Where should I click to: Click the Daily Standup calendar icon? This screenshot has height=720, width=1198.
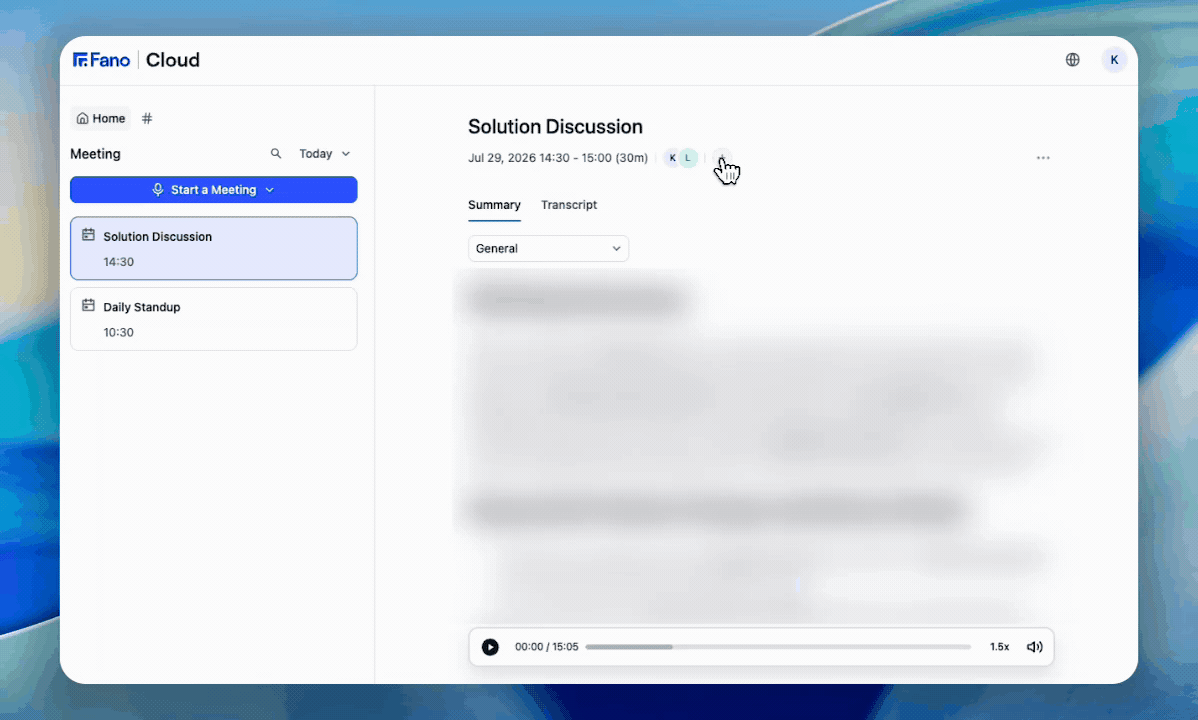(89, 306)
